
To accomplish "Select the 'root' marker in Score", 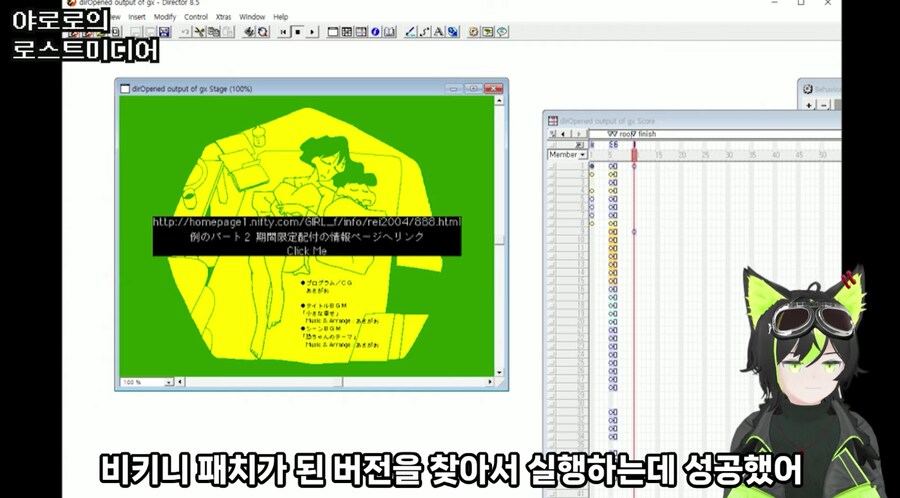I will tap(624, 134).
